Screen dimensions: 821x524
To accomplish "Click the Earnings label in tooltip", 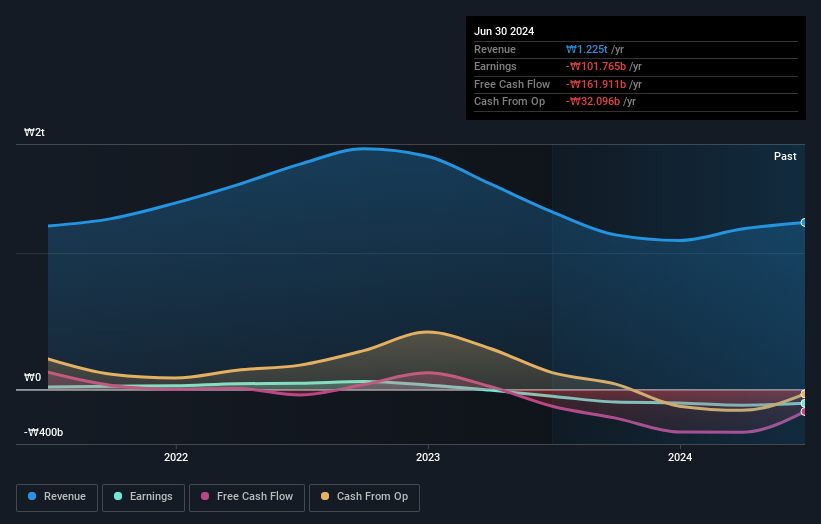I will pyautogui.click(x=495, y=66).
